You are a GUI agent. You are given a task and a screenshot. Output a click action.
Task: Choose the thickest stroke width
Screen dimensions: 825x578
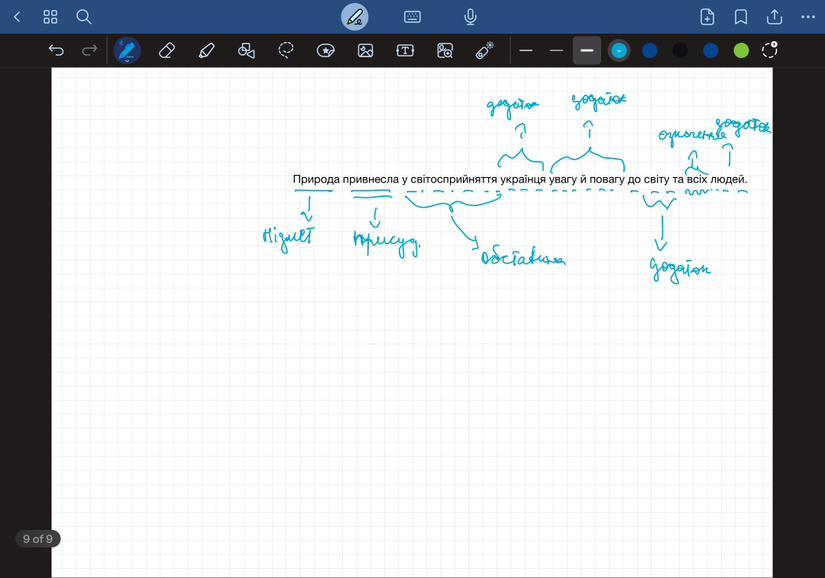[x=587, y=50]
